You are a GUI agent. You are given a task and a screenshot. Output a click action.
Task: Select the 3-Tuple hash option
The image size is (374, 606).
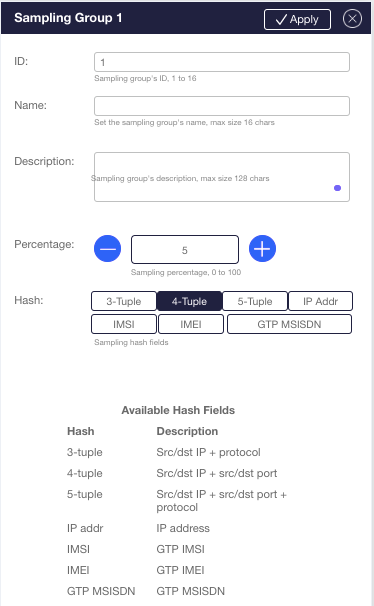point(124,301)
